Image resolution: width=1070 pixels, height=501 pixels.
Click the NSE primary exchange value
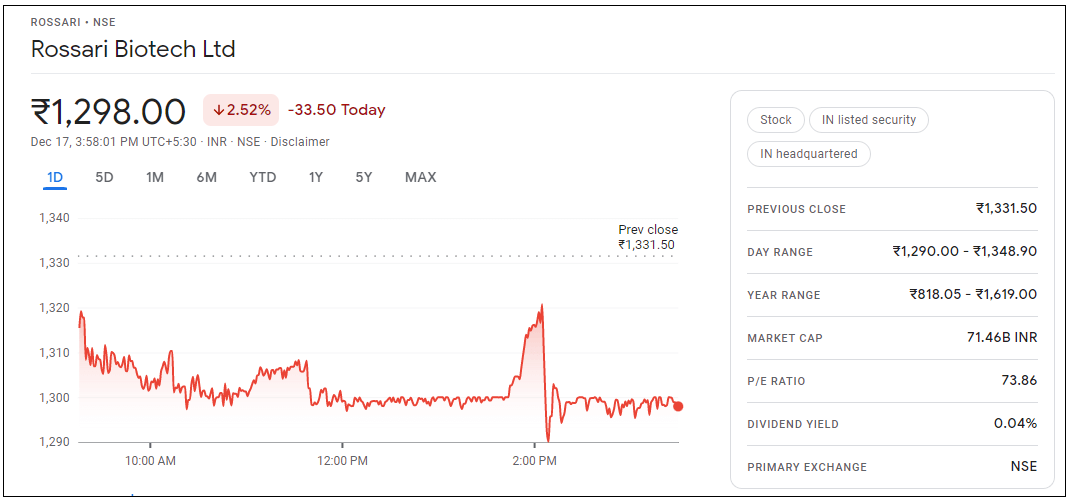pos(1024,467)
